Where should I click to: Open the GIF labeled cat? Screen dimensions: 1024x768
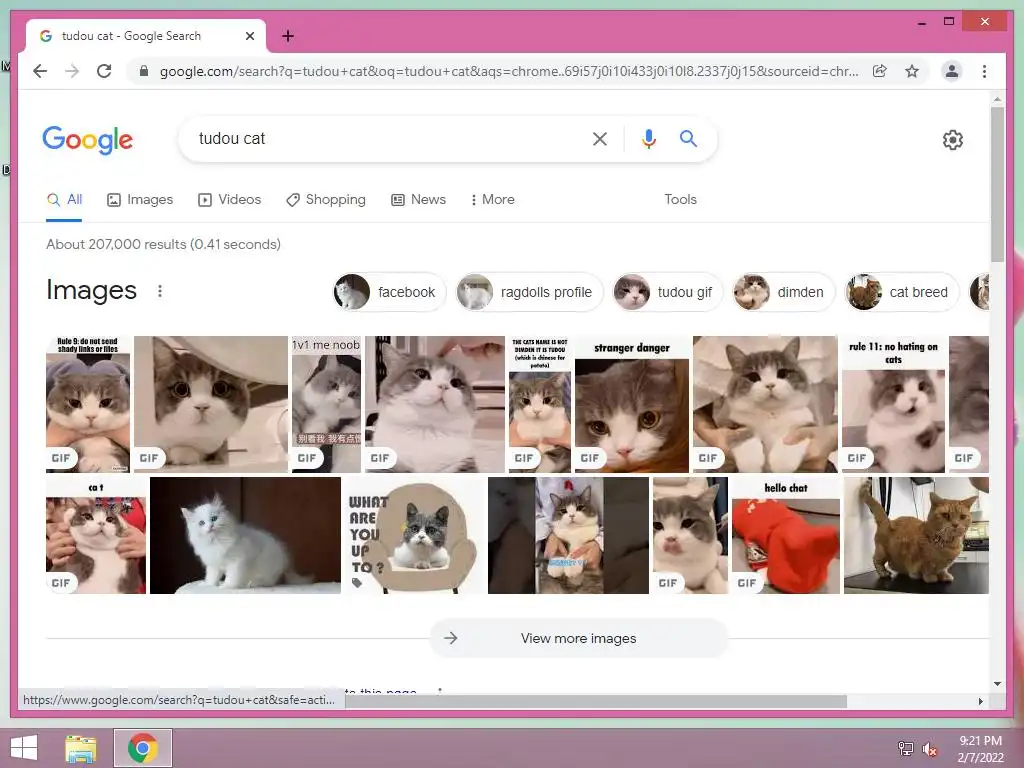click(95, 535)
